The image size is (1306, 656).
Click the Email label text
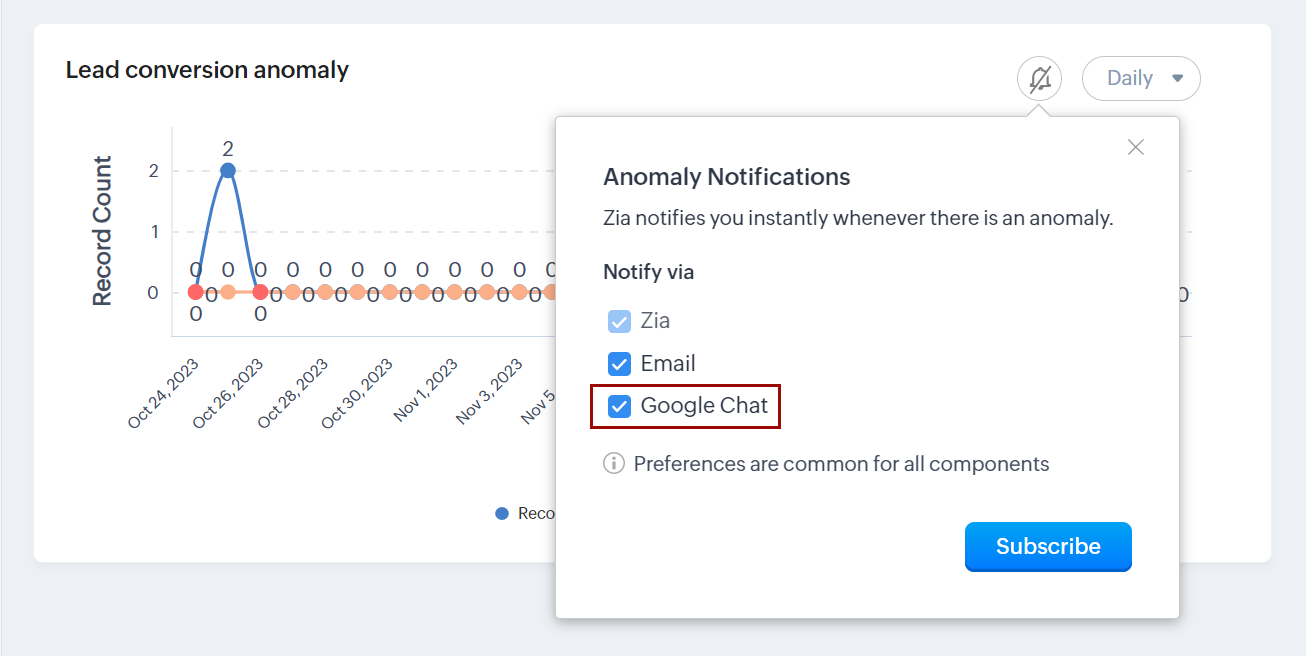668,364
